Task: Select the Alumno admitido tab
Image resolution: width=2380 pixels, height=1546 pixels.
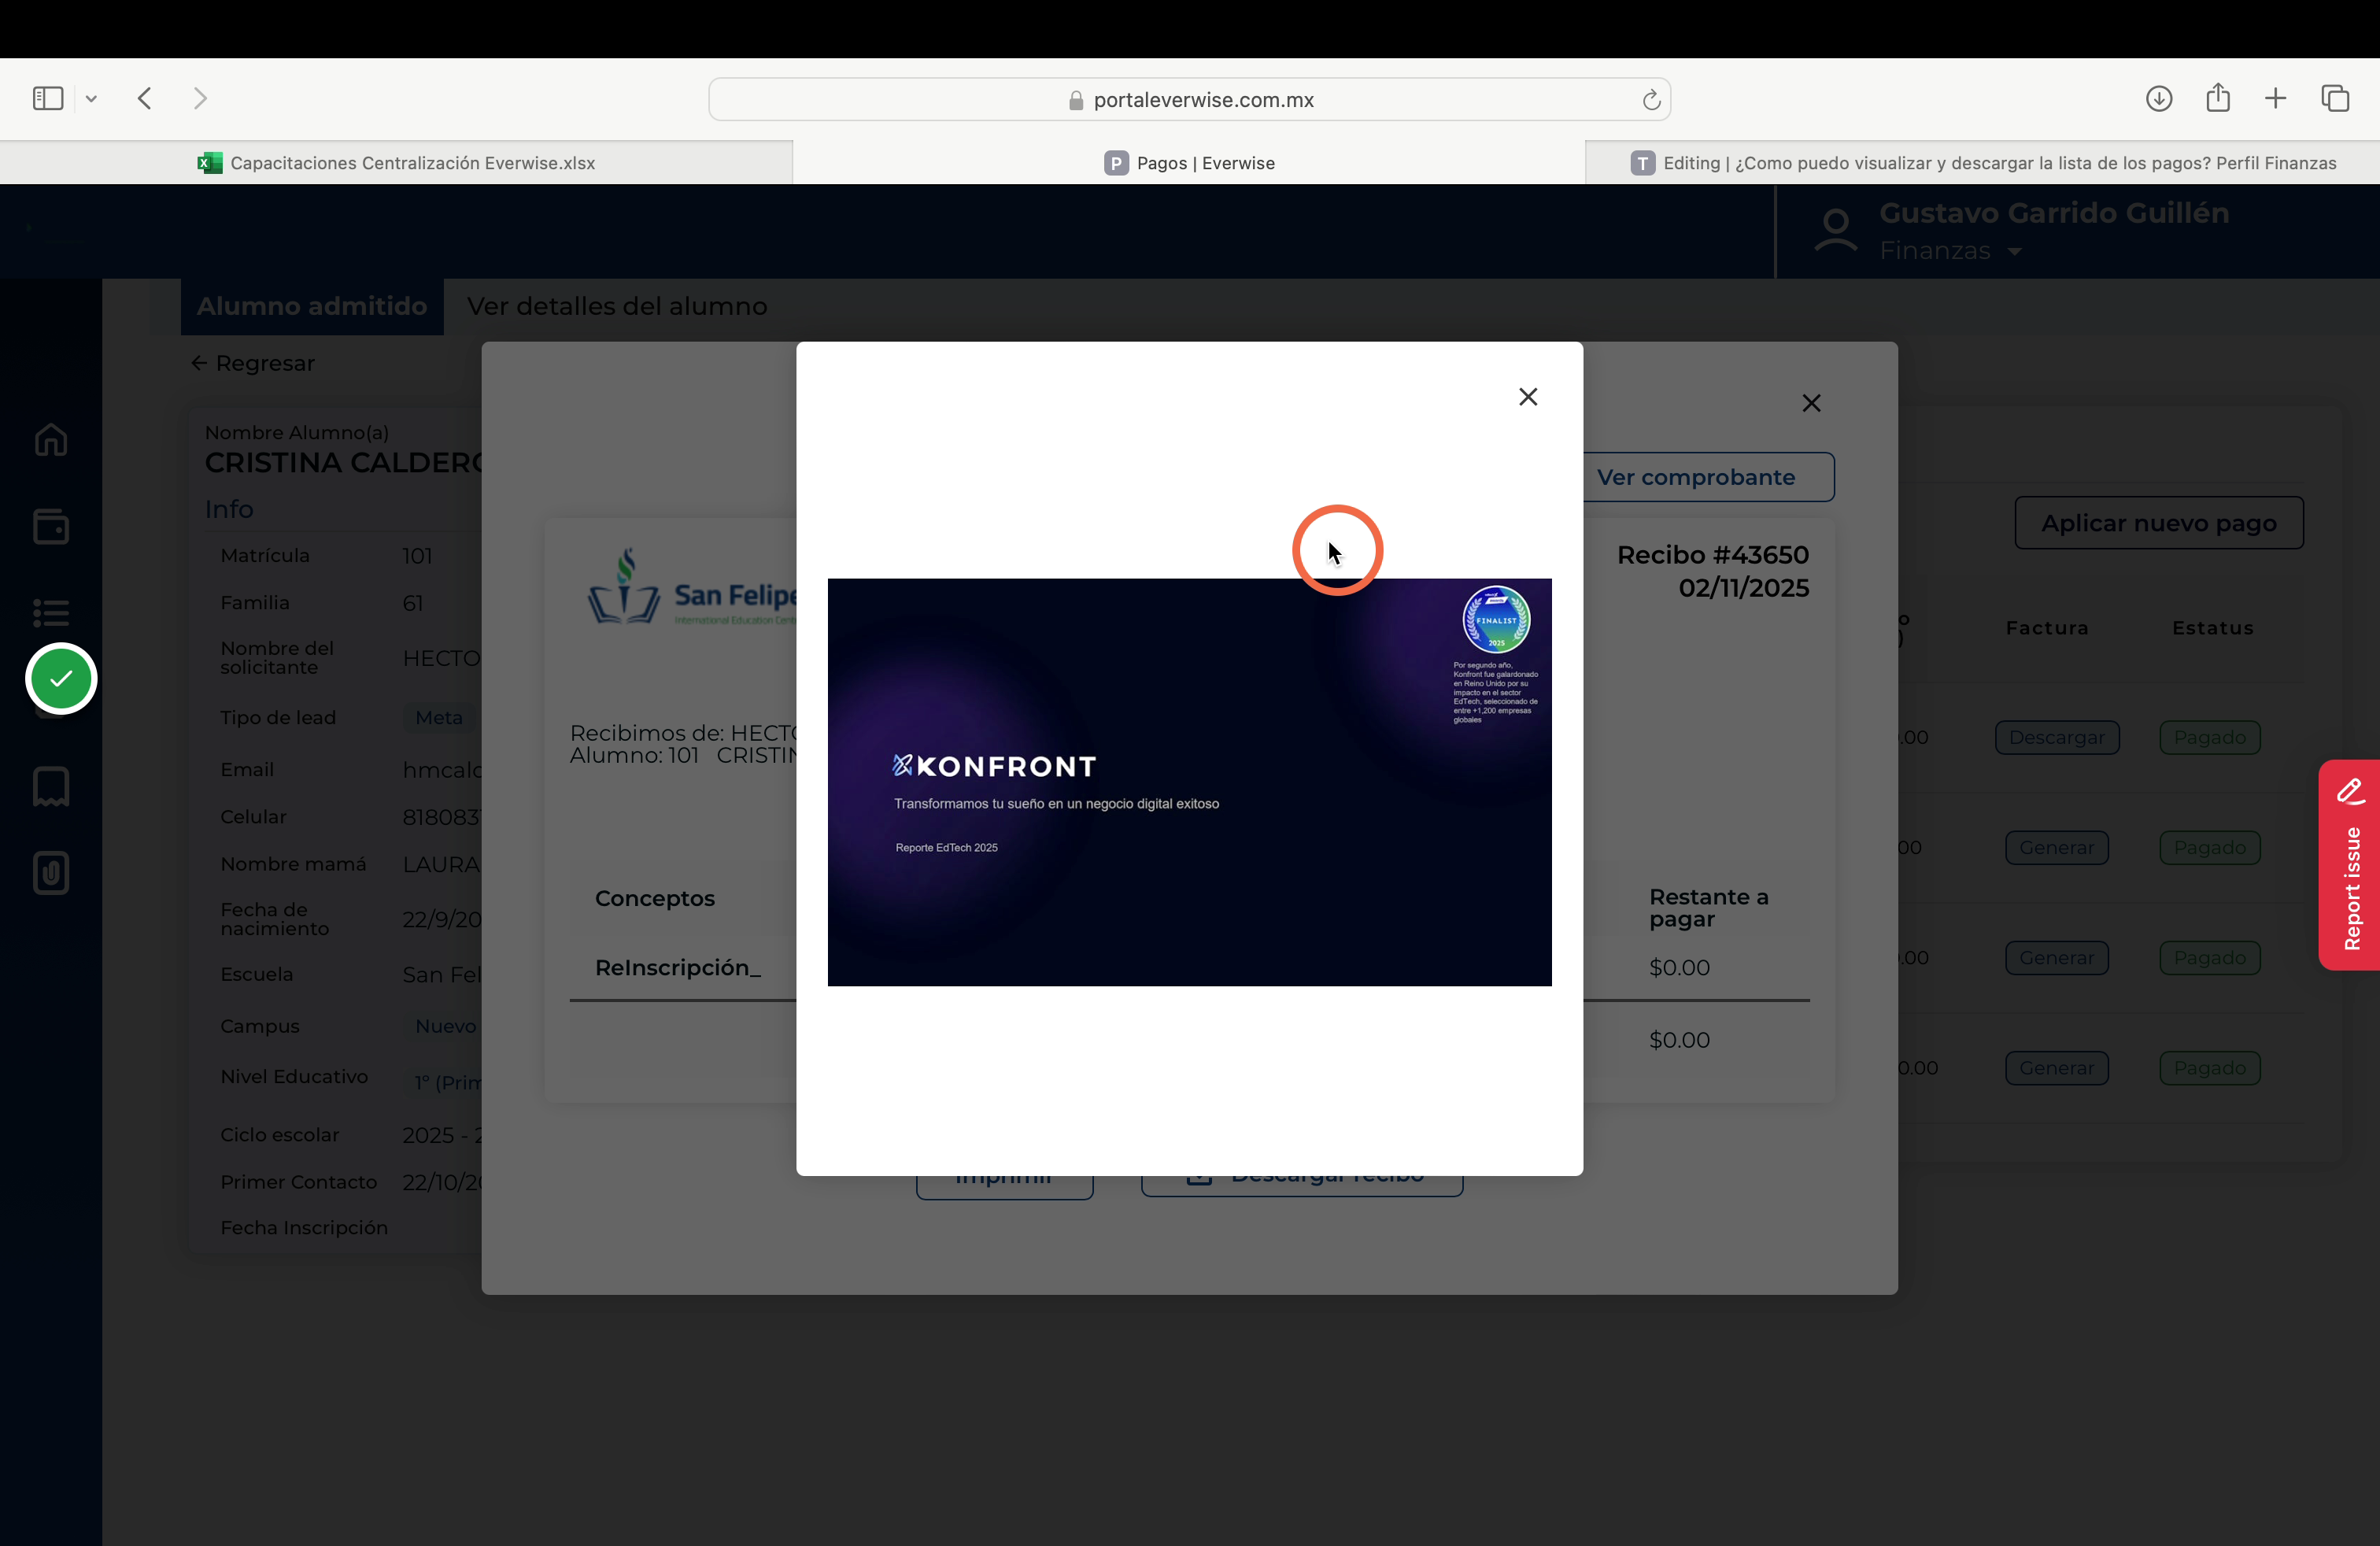Action: click(312, 306)
